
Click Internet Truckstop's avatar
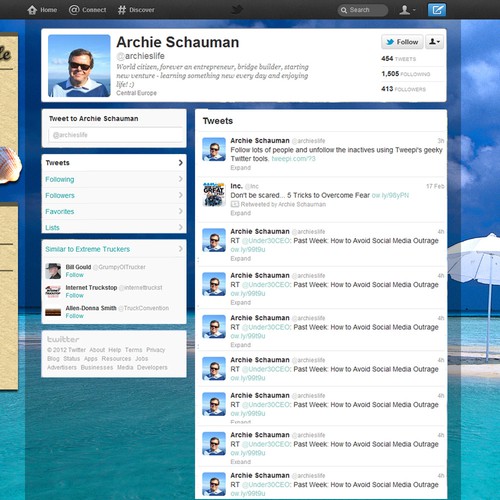click(53, 291)
